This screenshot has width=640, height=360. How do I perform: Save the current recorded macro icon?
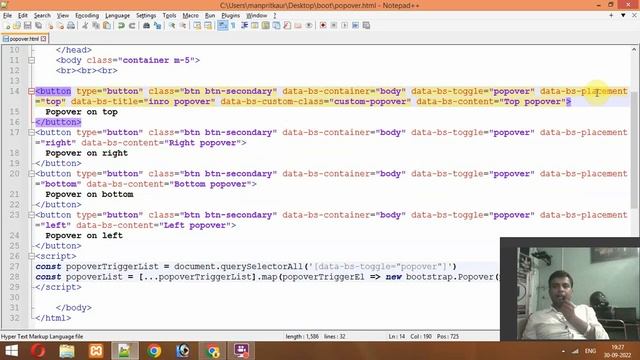[x=366, y=25]
